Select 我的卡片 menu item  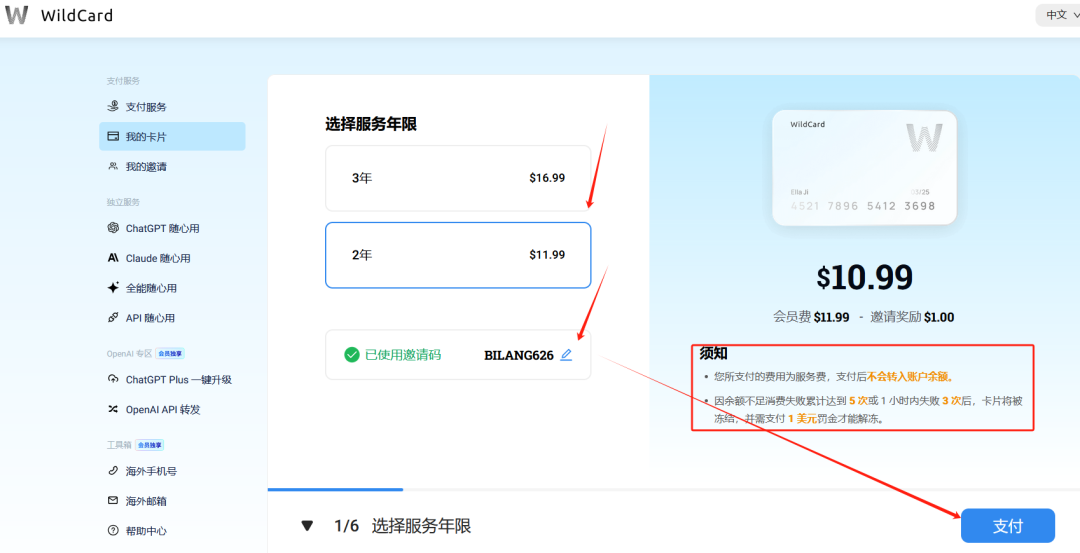[172, 136]
